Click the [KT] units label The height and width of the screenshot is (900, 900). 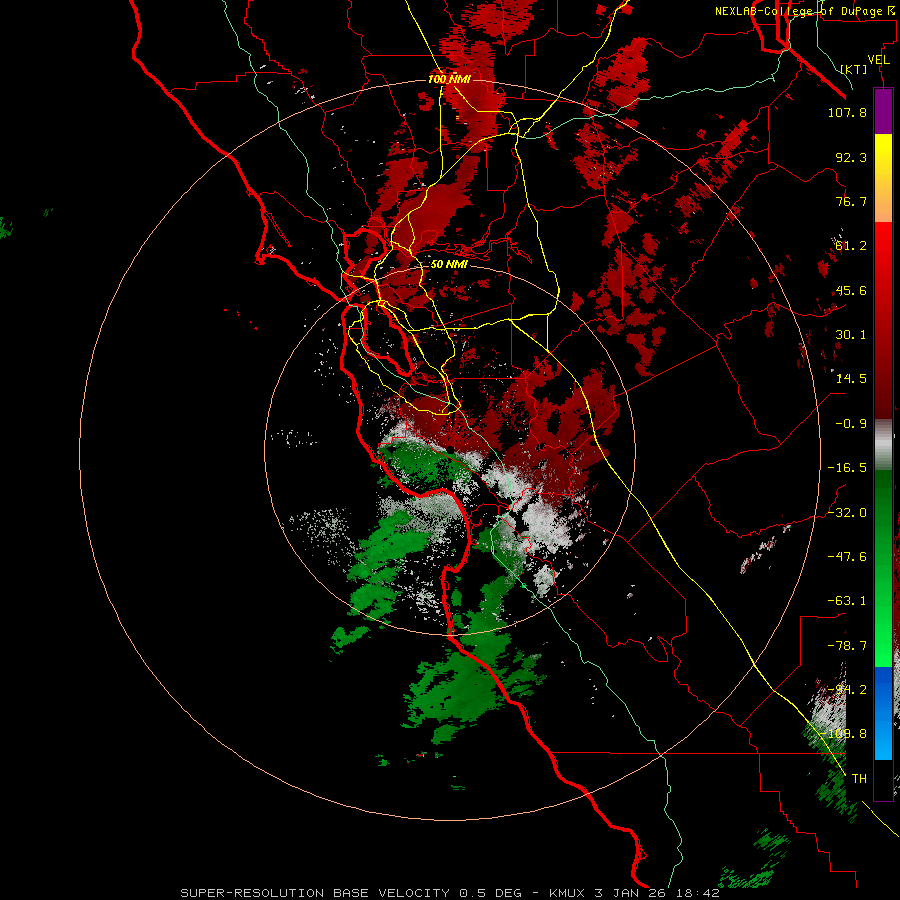click(854, 69)
